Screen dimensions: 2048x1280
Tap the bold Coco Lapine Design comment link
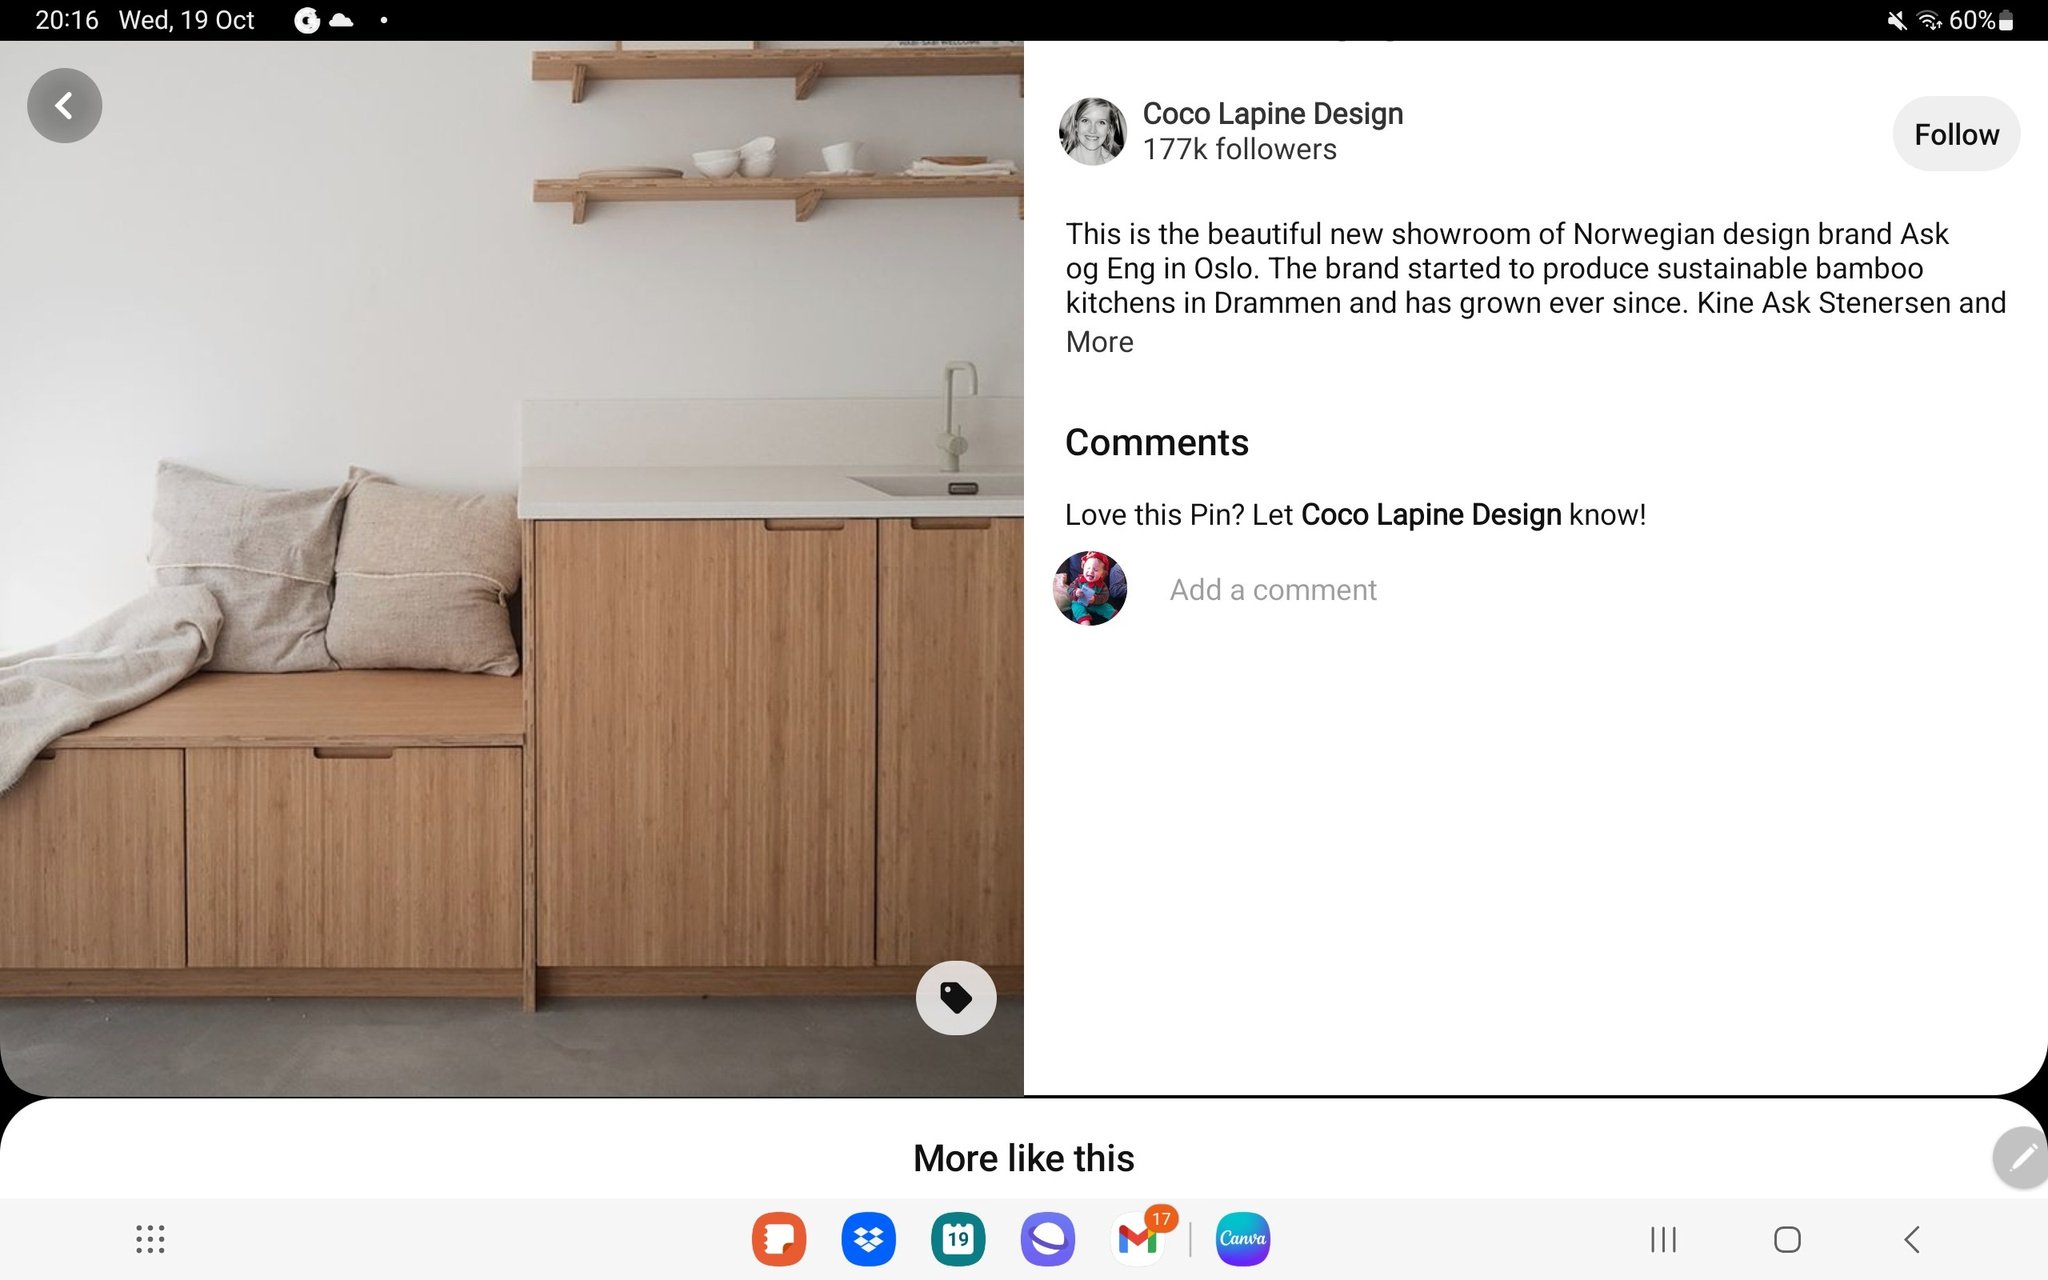1430,515
